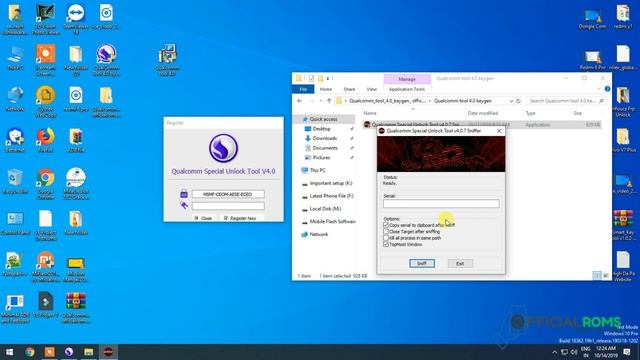The width and height of the screenshot is (640, 360).
Task: Select the Qualcomm tool 4.0 desktop shortcut
Action: click(x=167, y=60)
